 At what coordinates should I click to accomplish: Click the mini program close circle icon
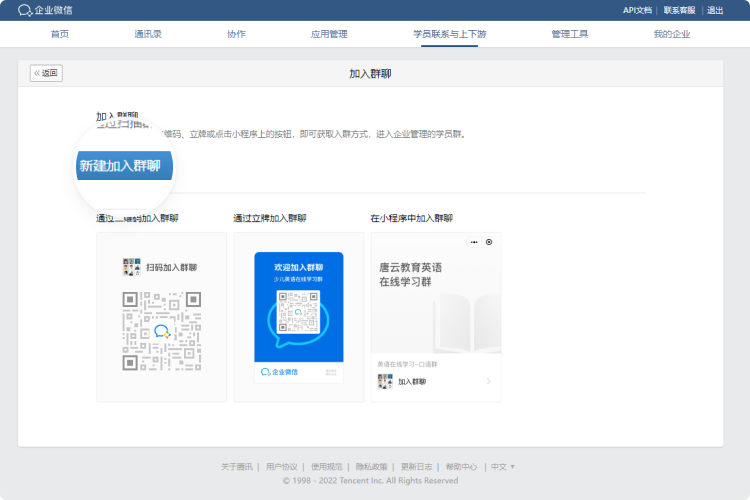click(x=489, y=242)
